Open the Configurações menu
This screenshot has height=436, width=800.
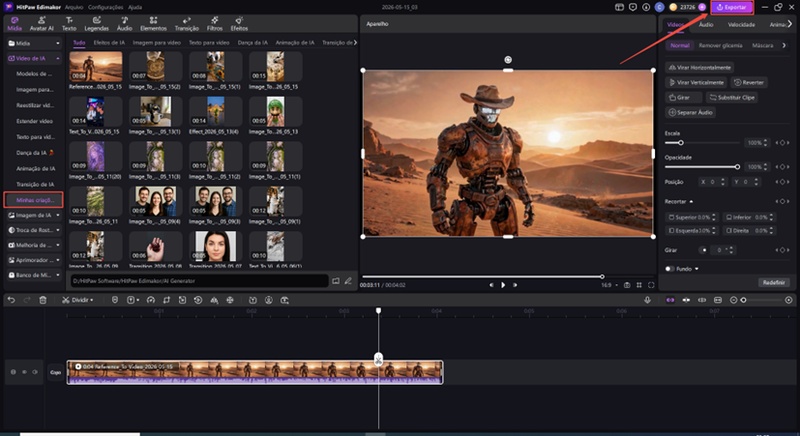click(105, 7)
